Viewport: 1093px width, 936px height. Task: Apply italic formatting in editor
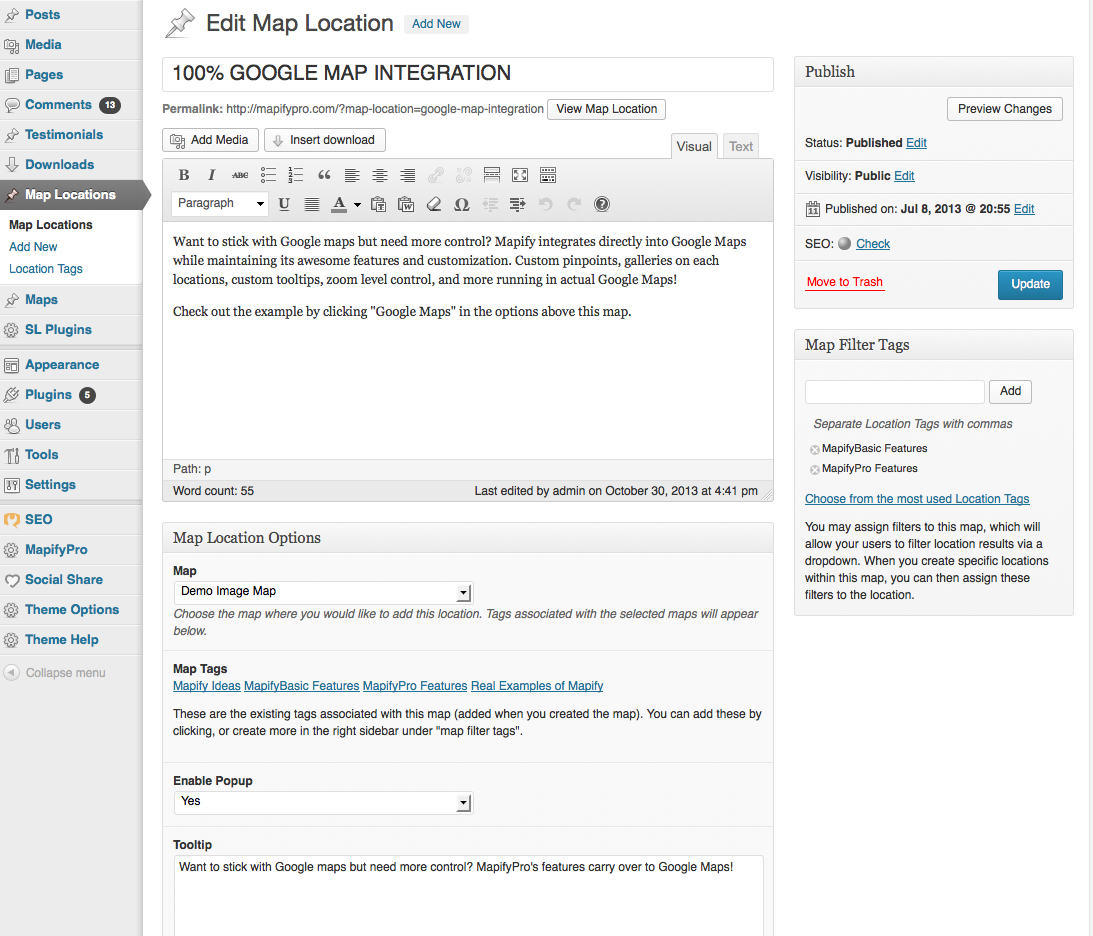tap(212, 175)
